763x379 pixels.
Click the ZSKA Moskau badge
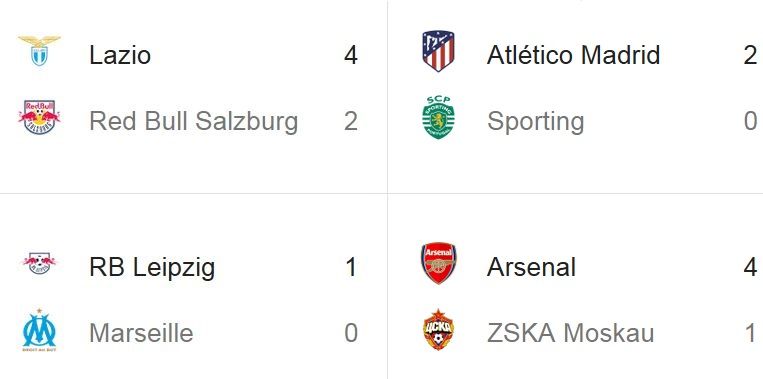438,330
